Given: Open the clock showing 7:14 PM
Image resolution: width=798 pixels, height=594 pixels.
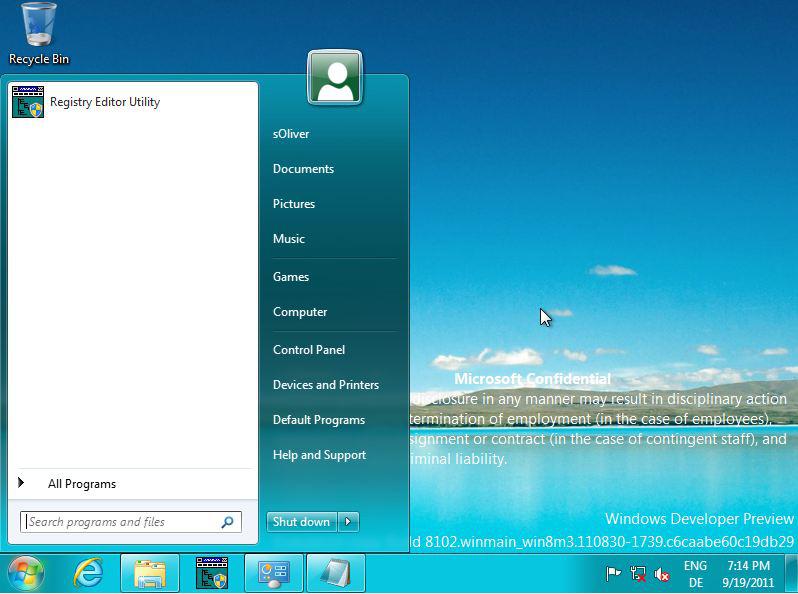Looking at the screenshot, I should click(748, 574).
